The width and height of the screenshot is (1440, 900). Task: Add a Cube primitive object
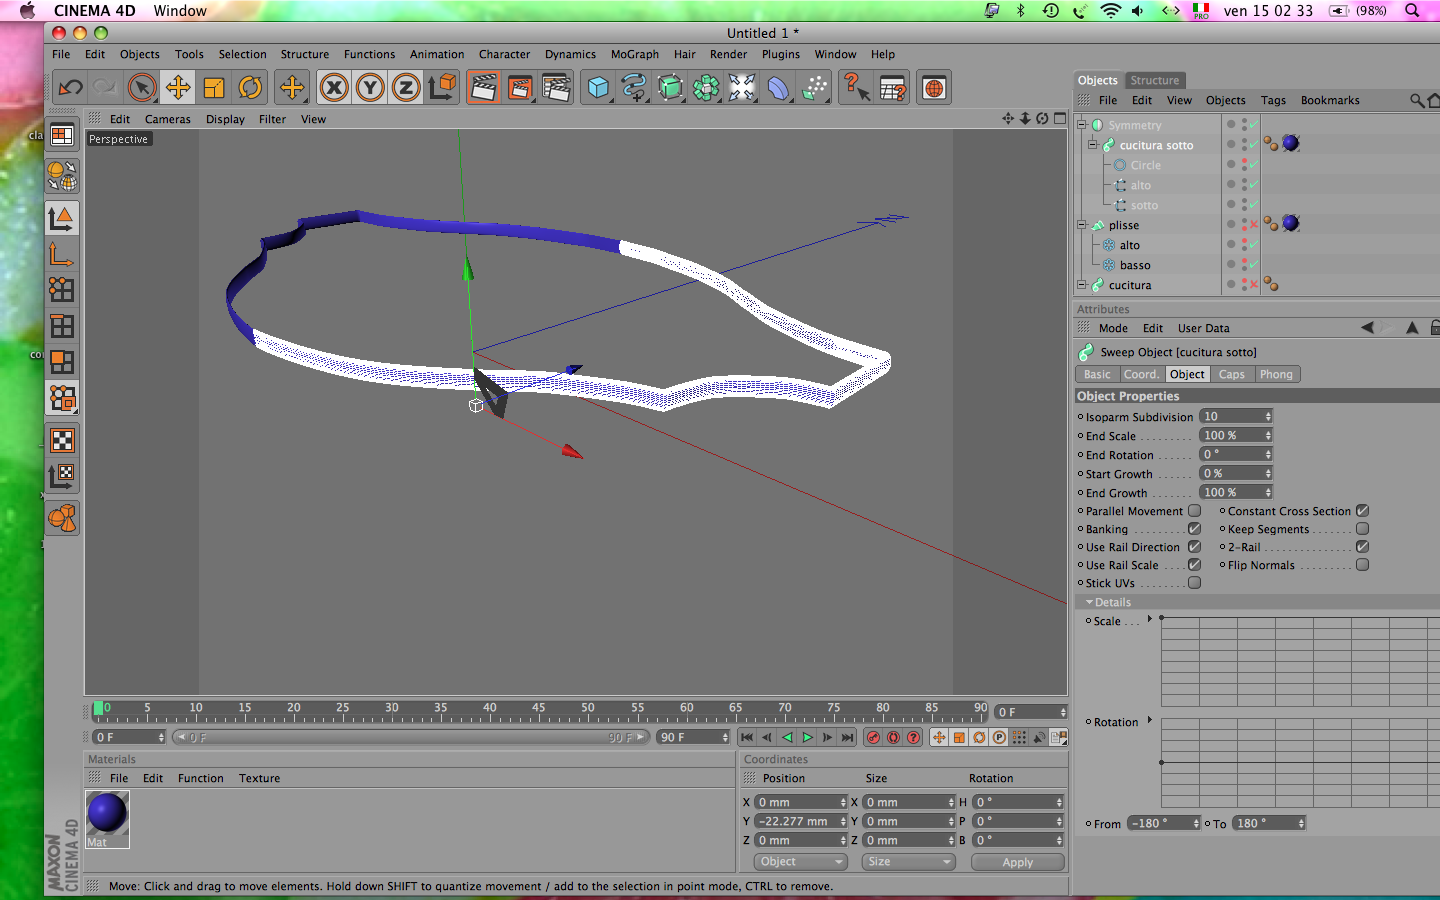click(598, 88)
